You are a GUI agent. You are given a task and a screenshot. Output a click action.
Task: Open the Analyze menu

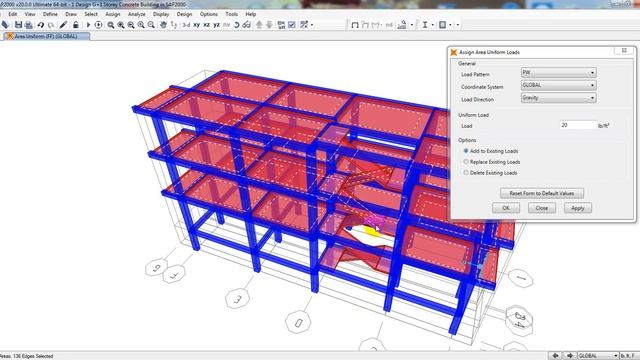(136, 14)
